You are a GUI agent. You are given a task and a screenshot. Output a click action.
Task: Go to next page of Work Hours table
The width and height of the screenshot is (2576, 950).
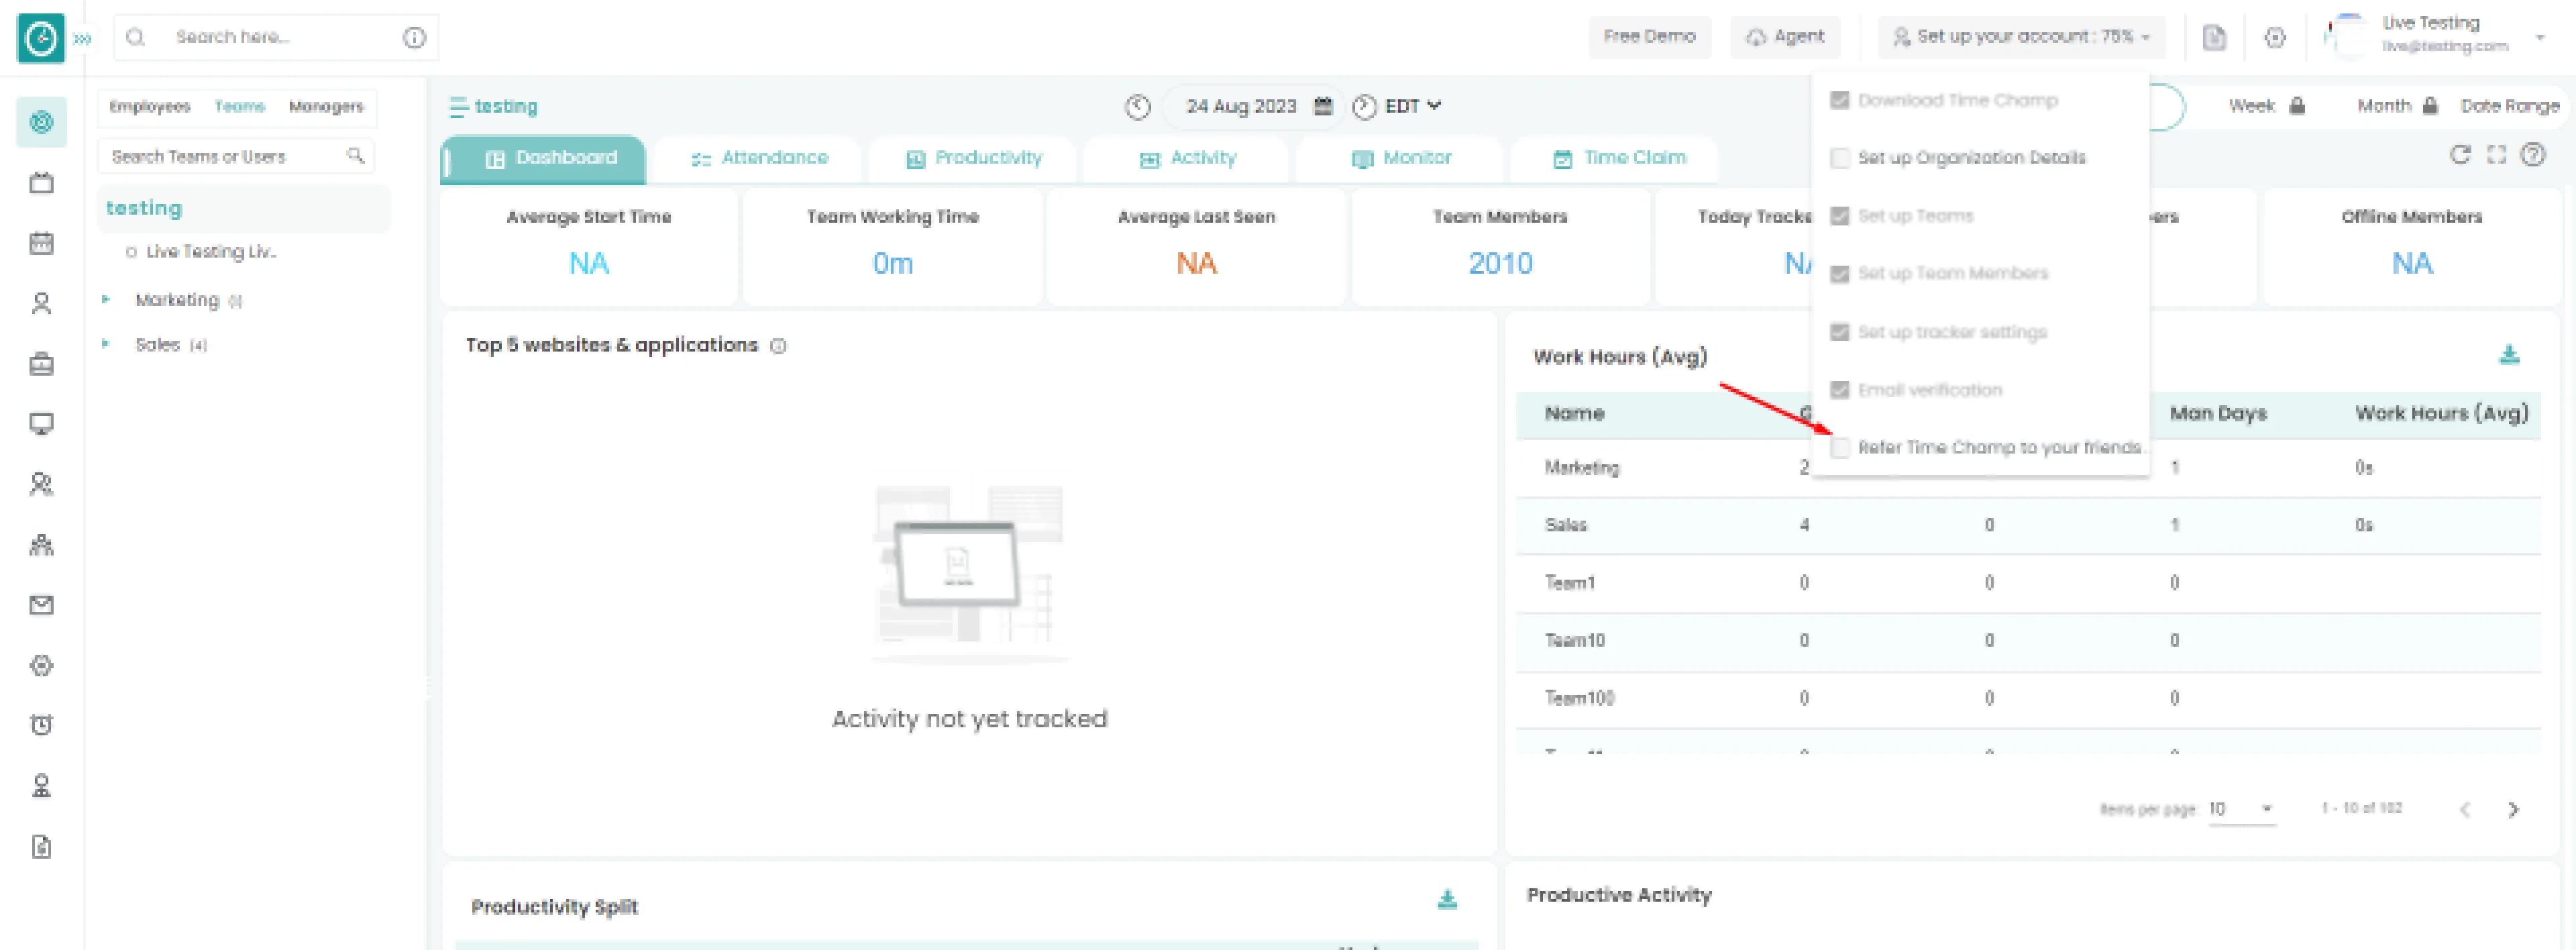point(2512,809)
